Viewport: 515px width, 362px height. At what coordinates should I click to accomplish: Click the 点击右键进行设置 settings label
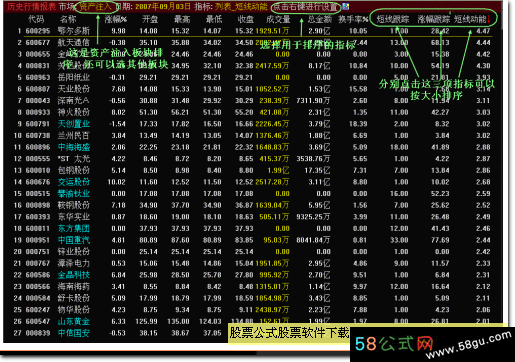pos(305,7)
